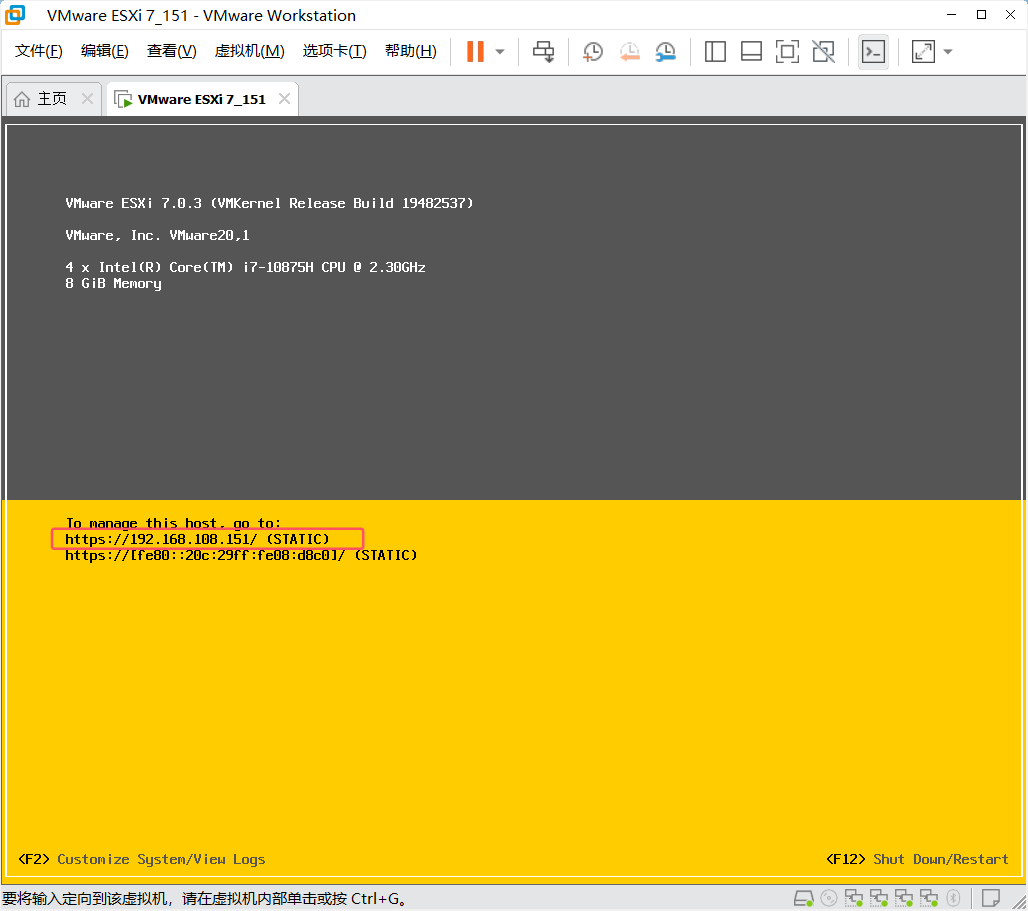Click the IPv6 fe80::20c:29ff:fe08:d8c0 address line

tap(241, 556)
